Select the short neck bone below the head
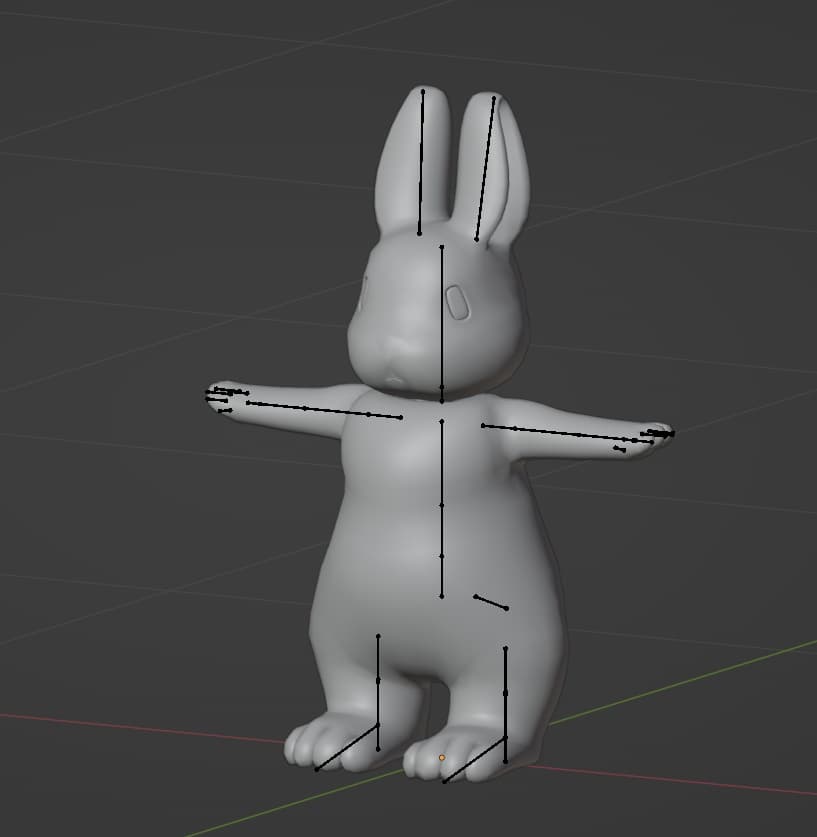 tap(442, 394)
